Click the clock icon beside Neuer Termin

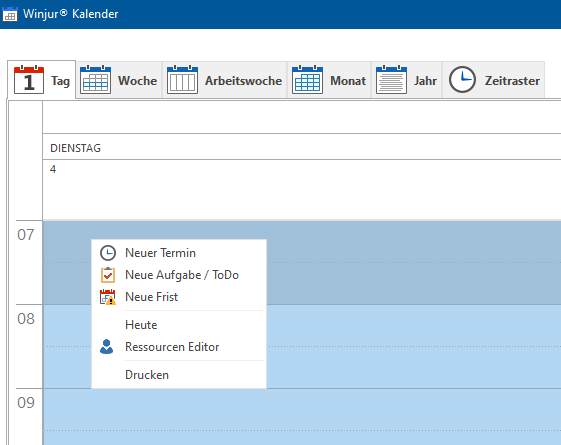pos(108,253)
